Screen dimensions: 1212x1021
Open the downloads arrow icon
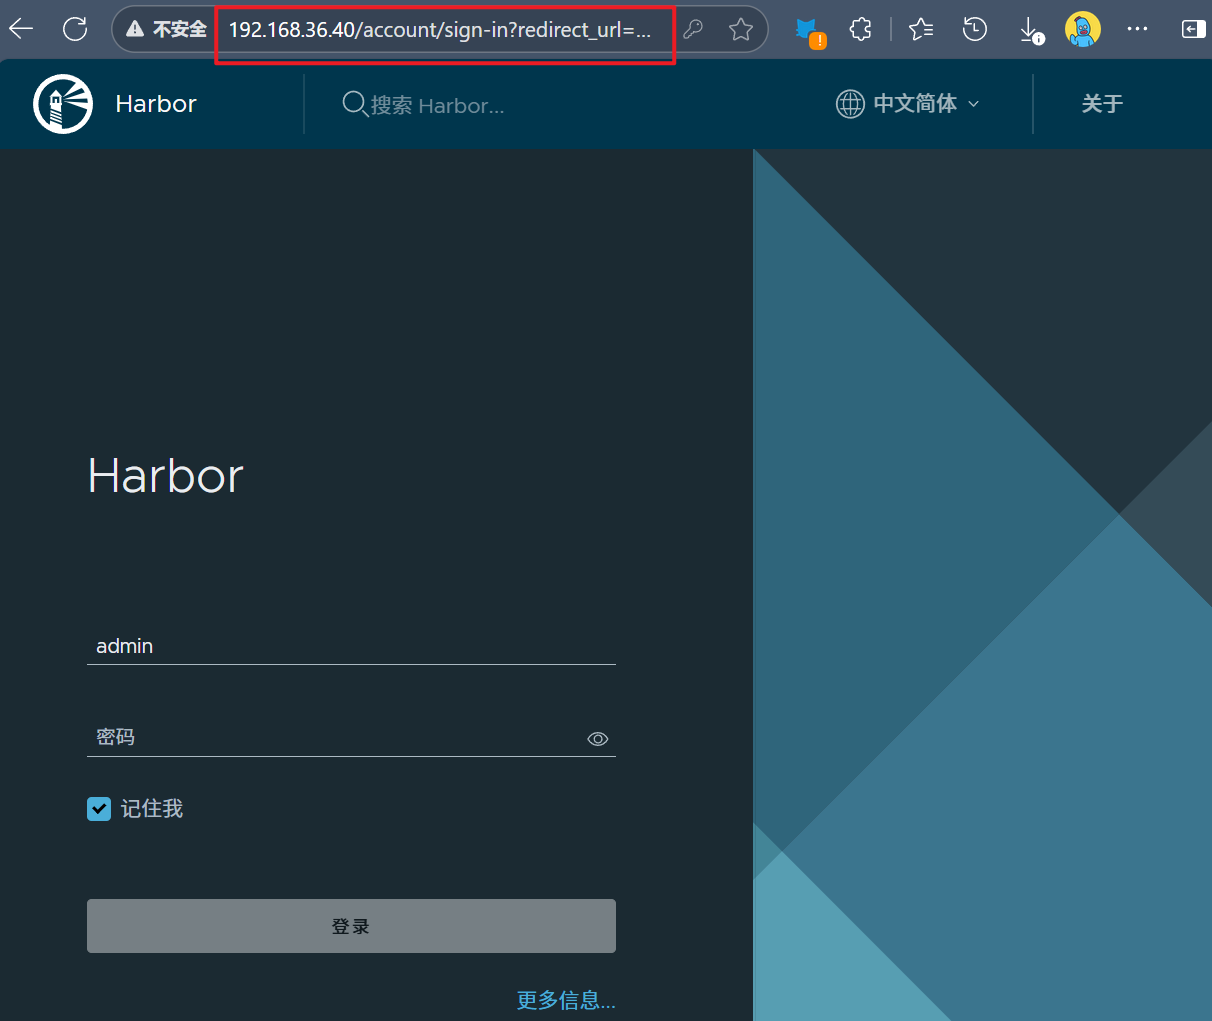(x=1030, y=31)
